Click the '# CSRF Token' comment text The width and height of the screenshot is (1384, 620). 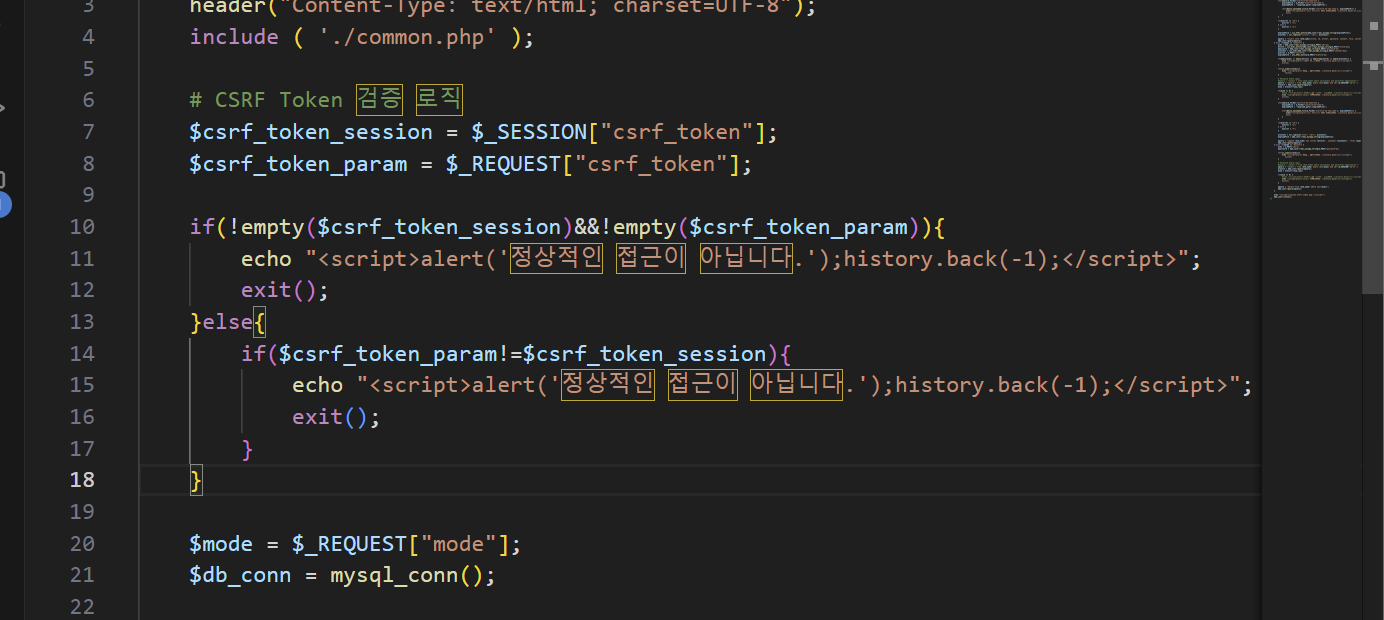click(x=266, y=100)
